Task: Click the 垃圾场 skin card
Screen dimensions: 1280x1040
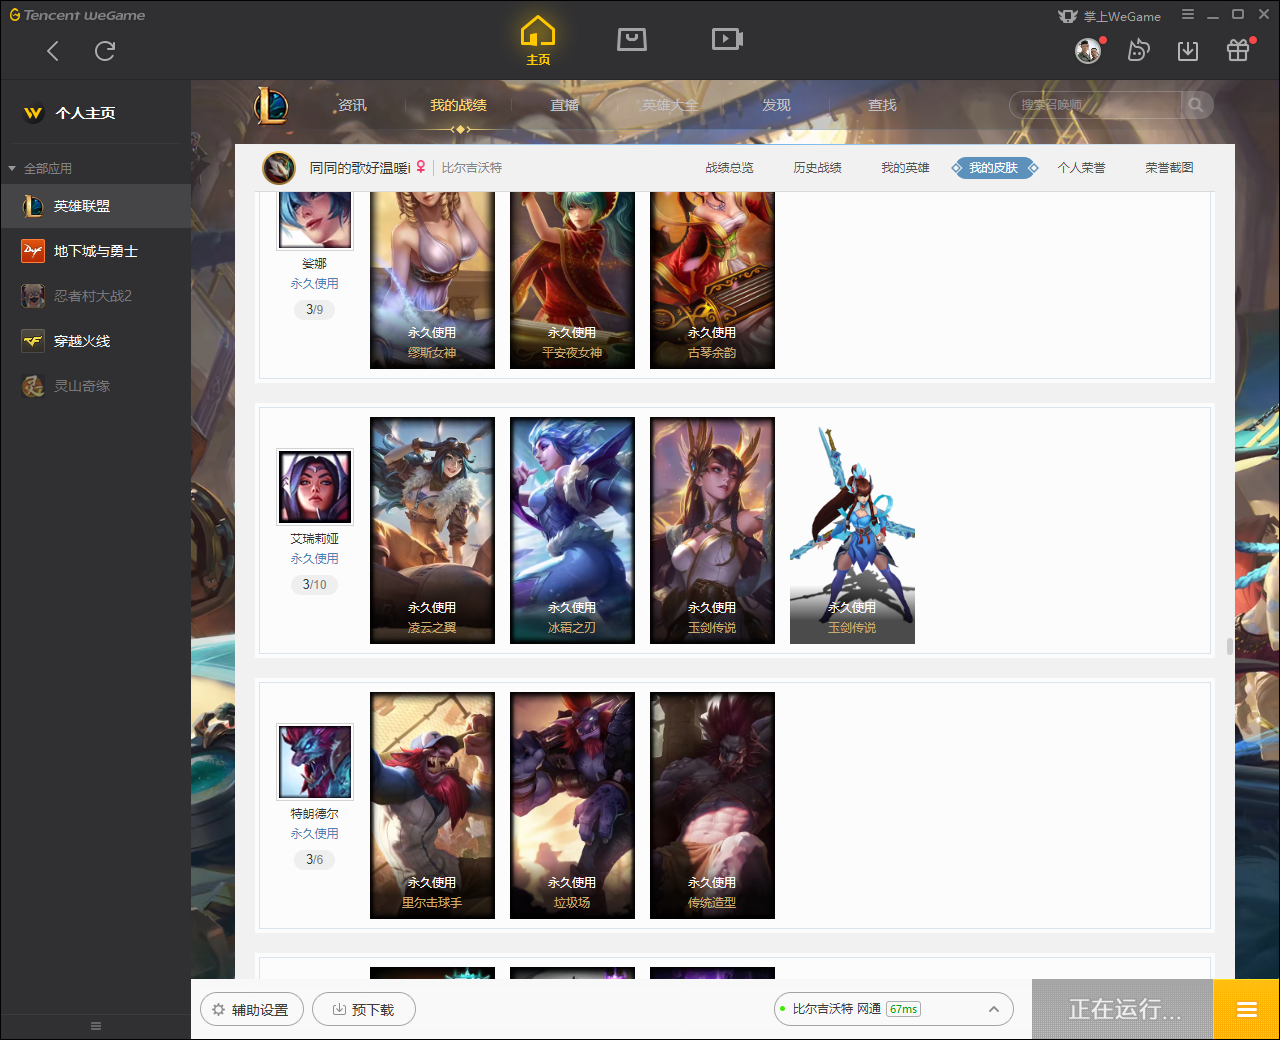Action: click(572, 805)
